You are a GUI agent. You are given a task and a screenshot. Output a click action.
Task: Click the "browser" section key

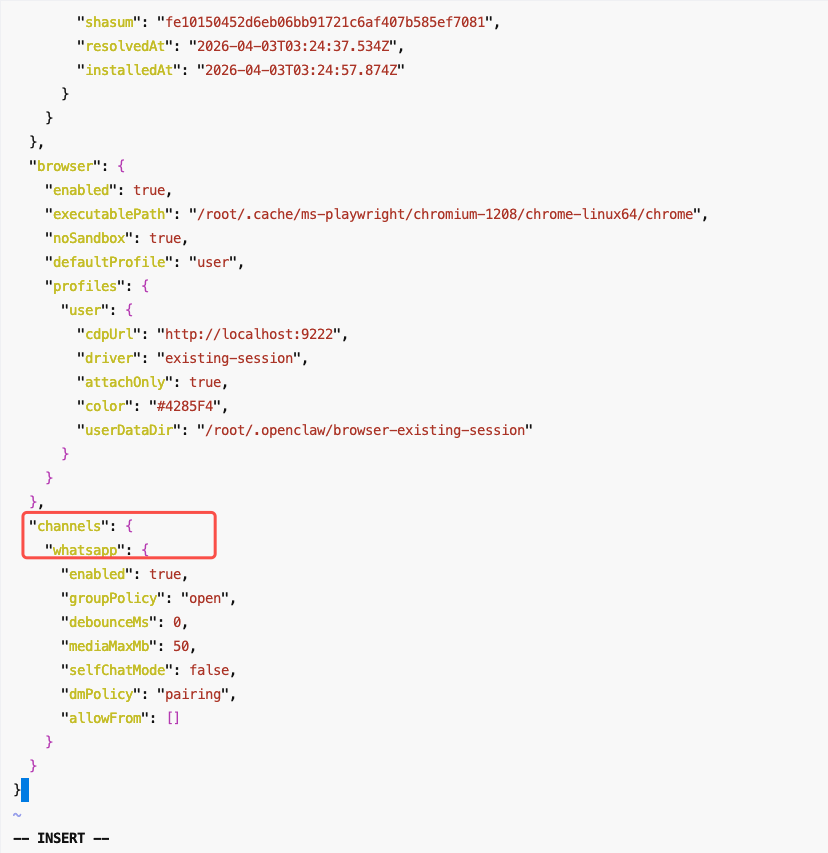66,166
